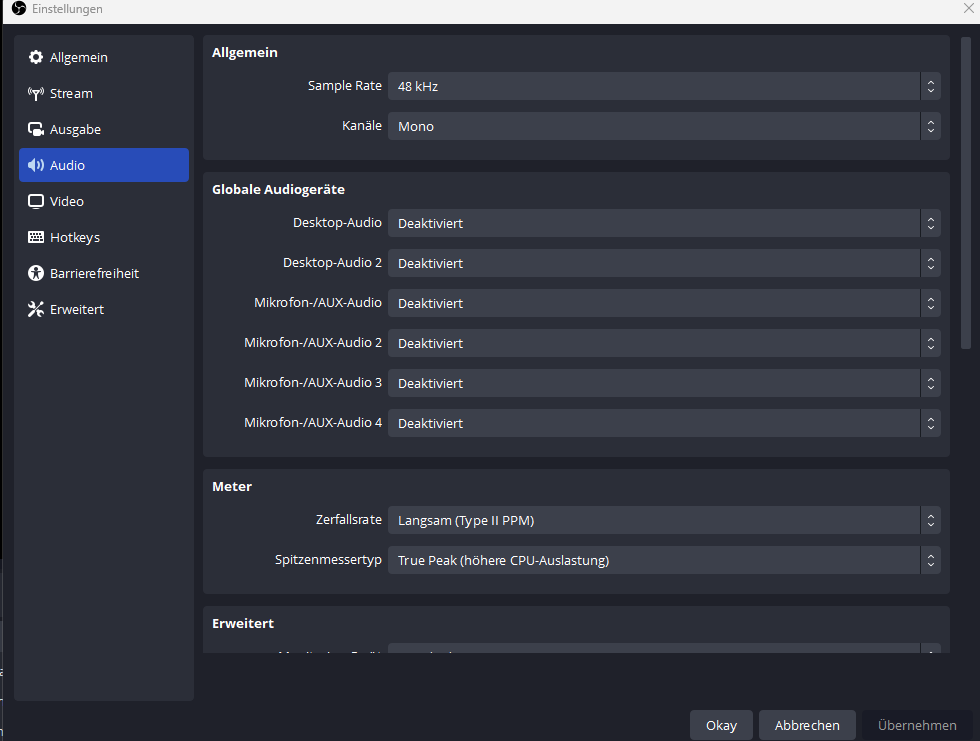The image size is (980, 741).
Task: Confirm settings with the Okay button
Action: pos(721,725)
